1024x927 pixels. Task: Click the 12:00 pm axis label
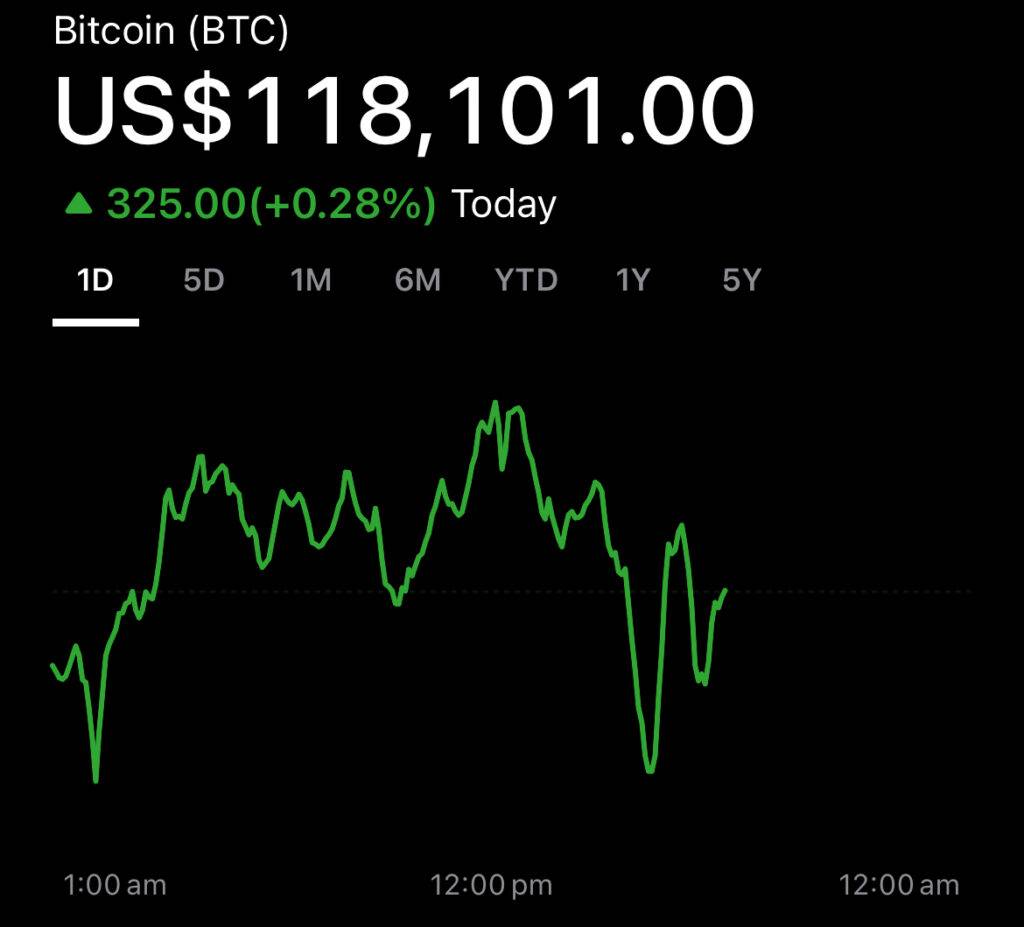coord(491,885)
